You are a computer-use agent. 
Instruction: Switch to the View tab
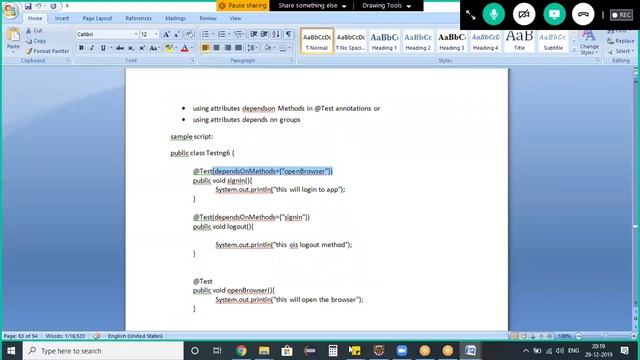point(235,18)
